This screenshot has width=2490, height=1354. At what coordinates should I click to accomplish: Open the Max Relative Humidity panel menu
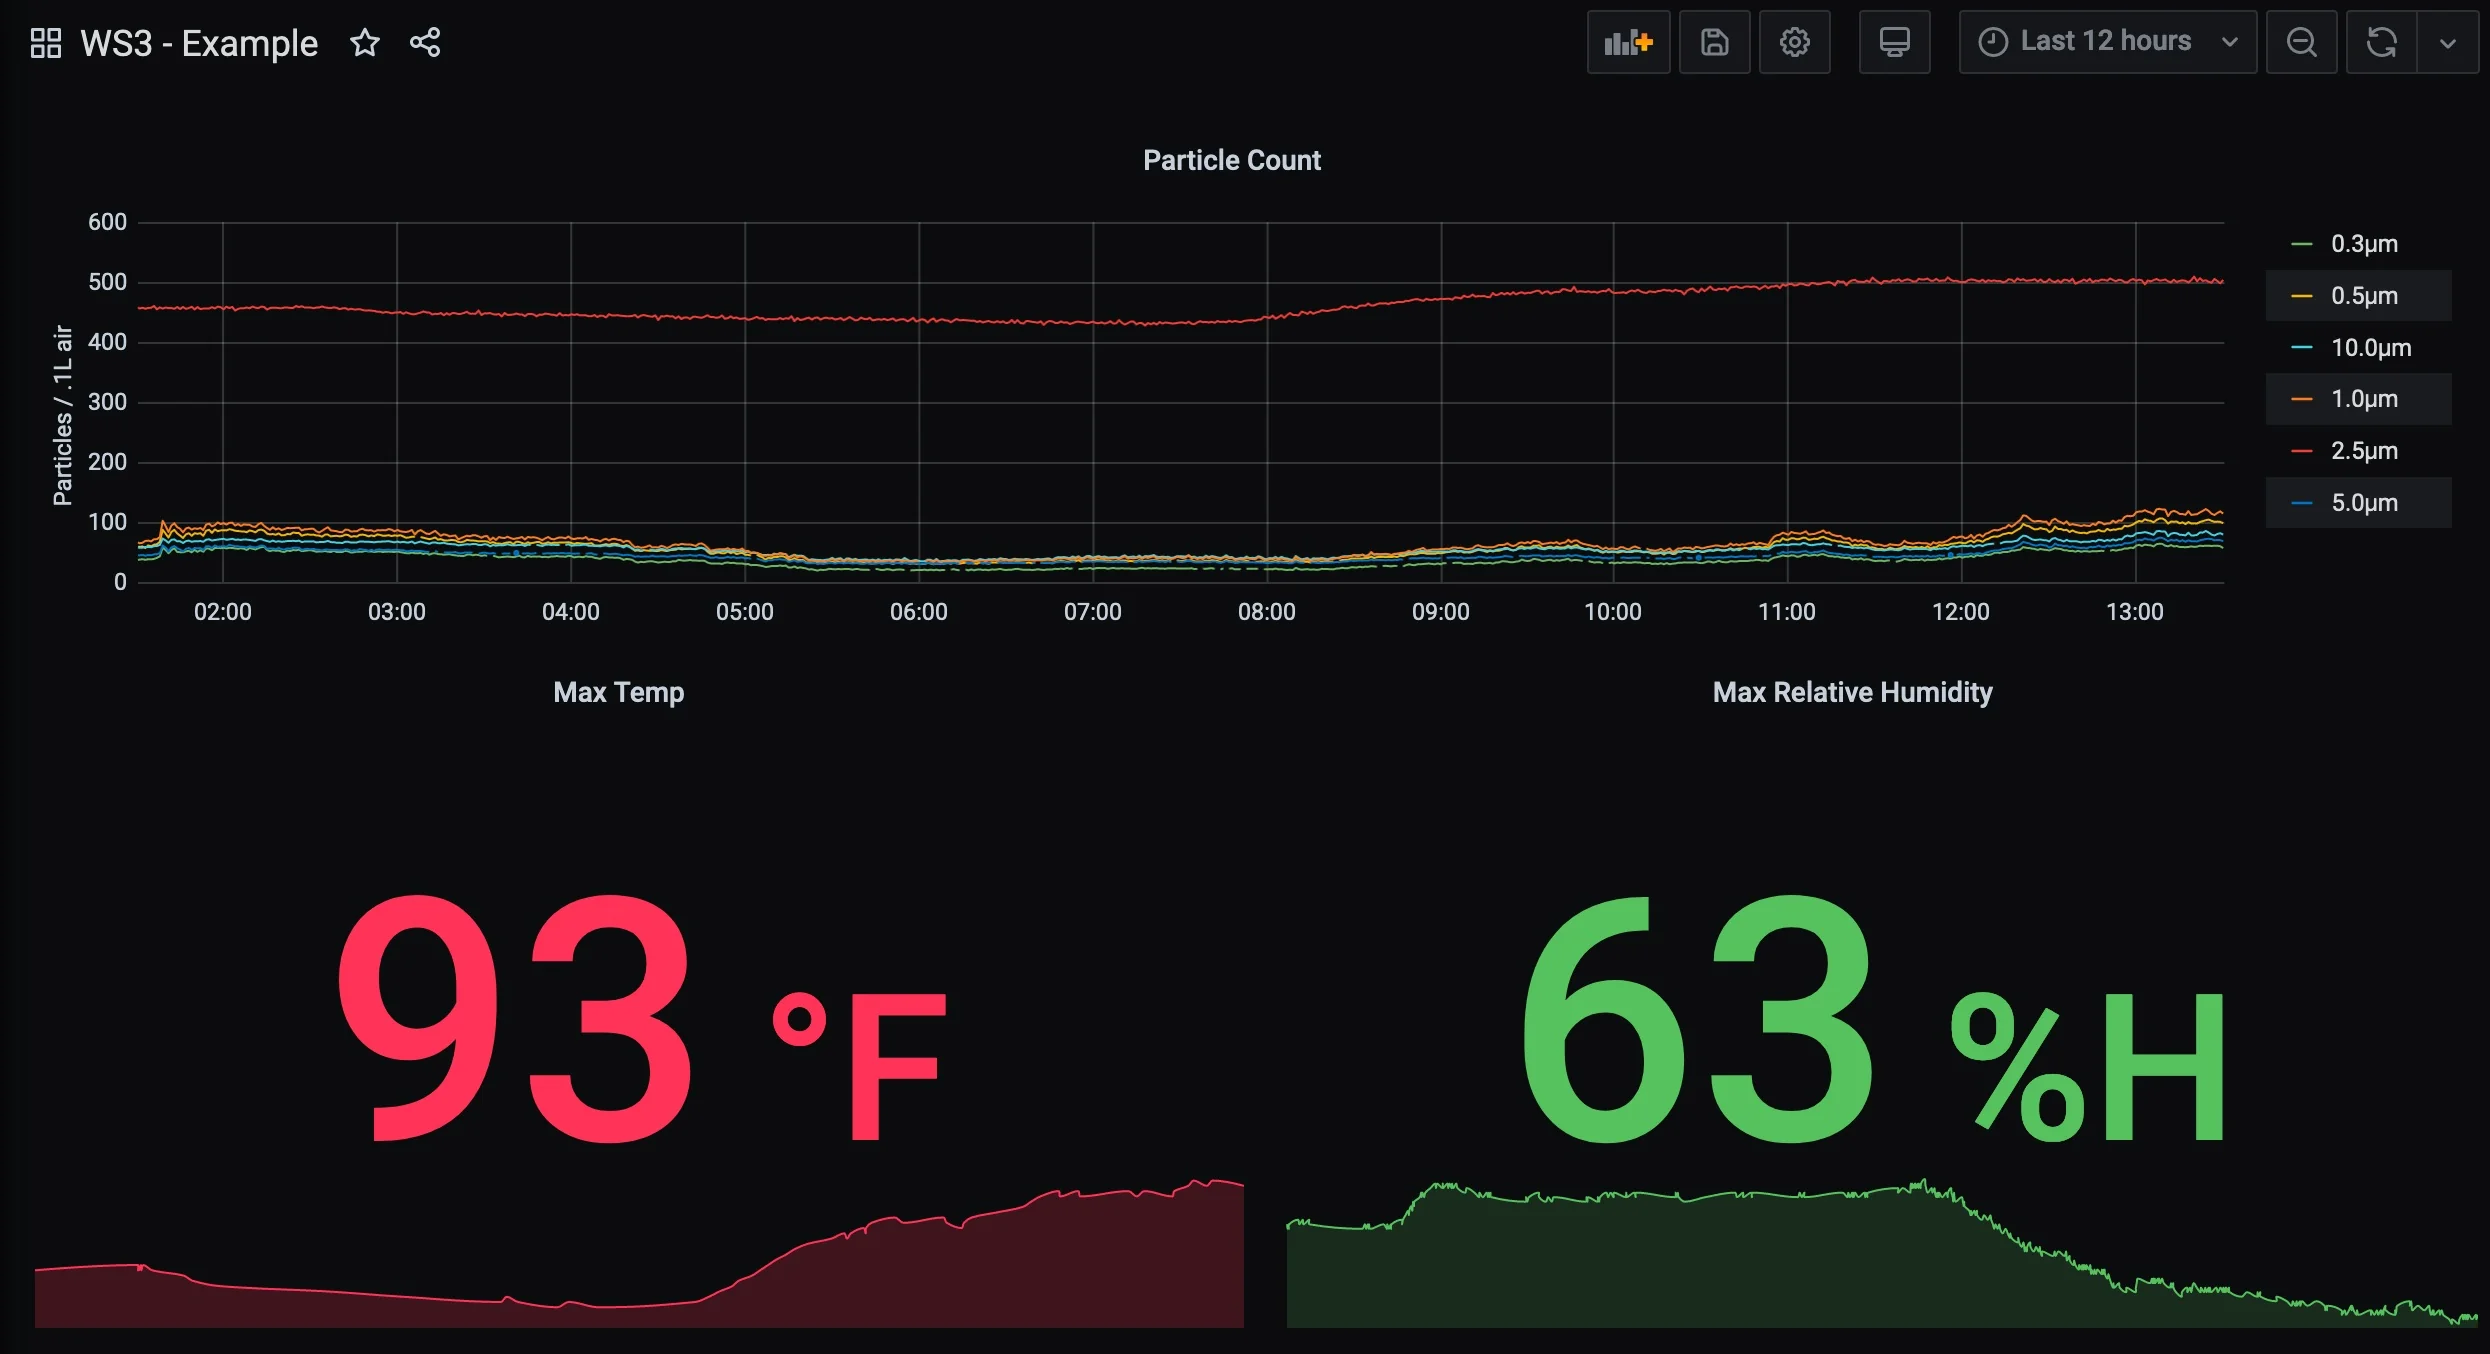click(1851, 691)
